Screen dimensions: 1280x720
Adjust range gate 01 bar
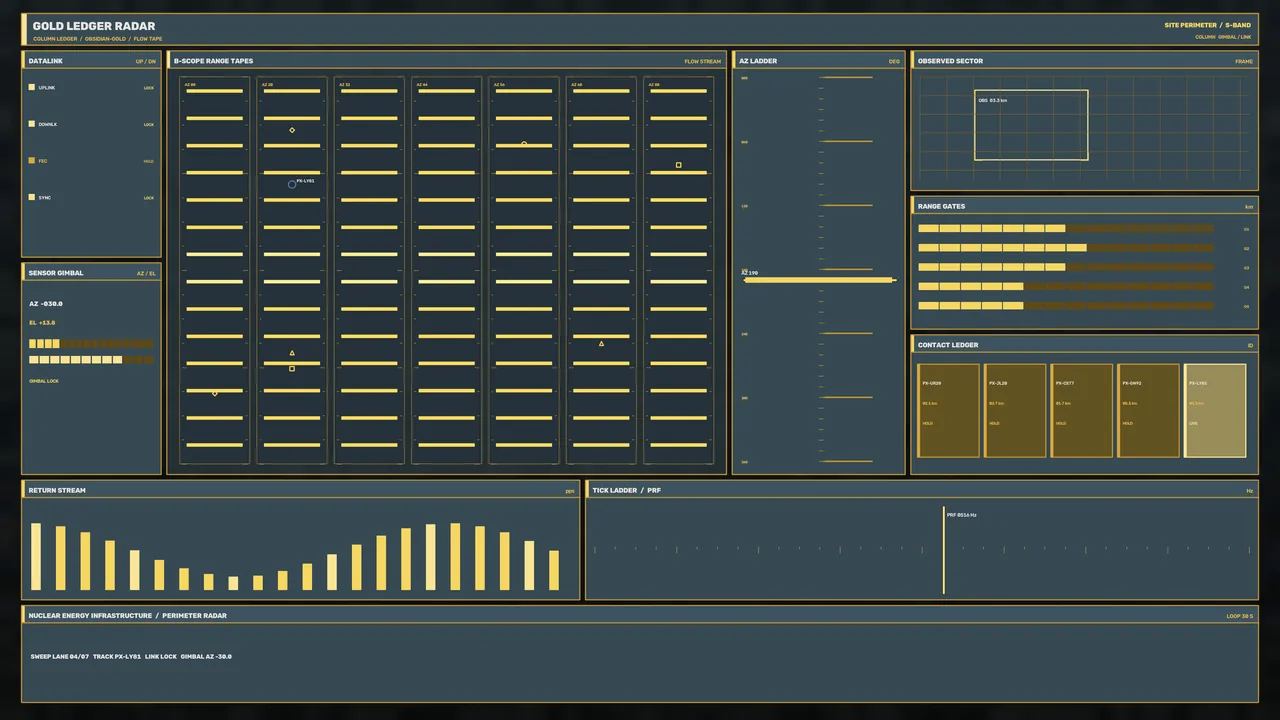(x=1066, y=229)
